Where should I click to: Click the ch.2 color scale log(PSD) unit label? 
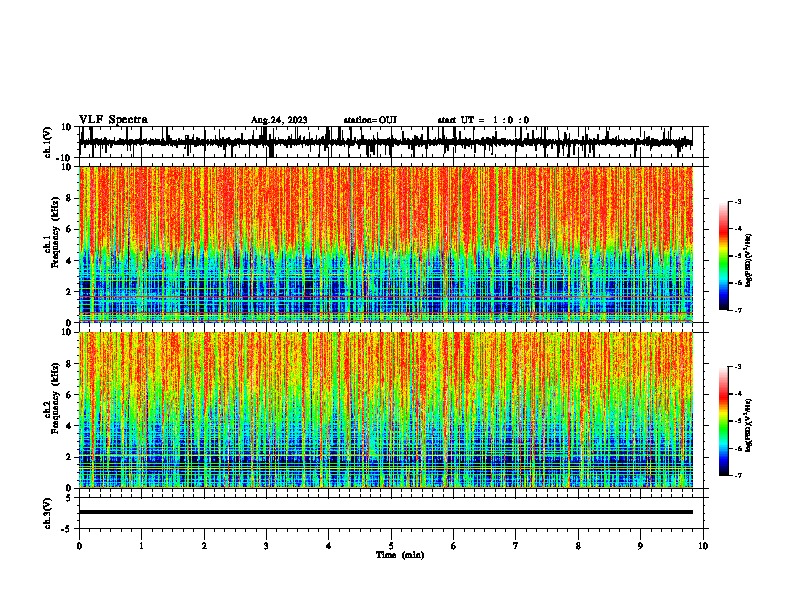749,426
